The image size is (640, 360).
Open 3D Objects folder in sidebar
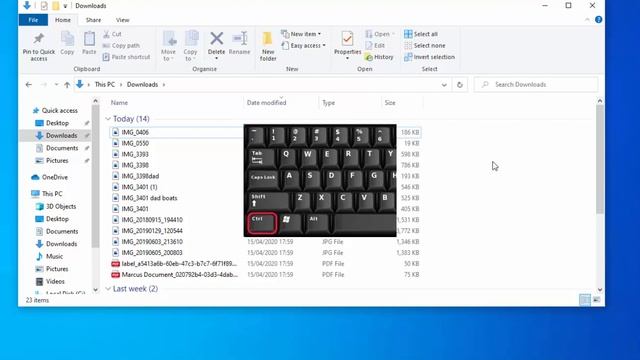pos(61,207)
